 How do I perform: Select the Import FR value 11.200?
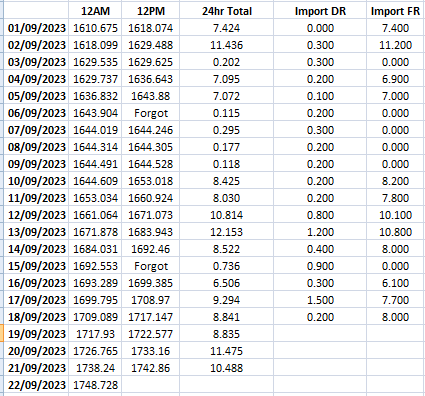395,45
